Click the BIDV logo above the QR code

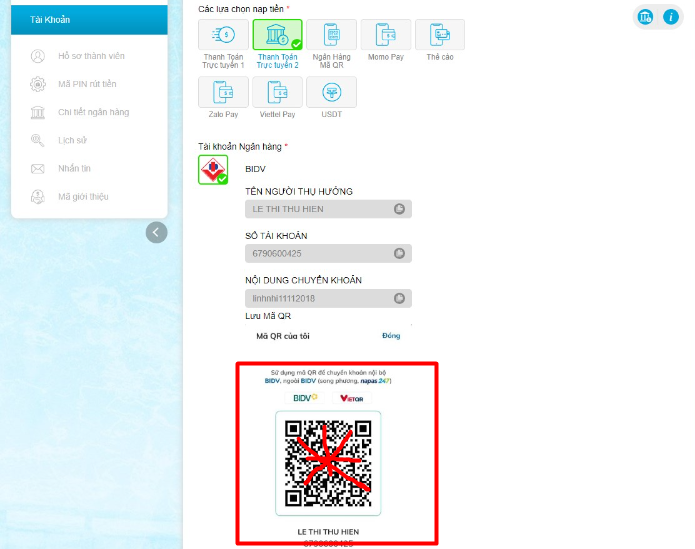305,398
